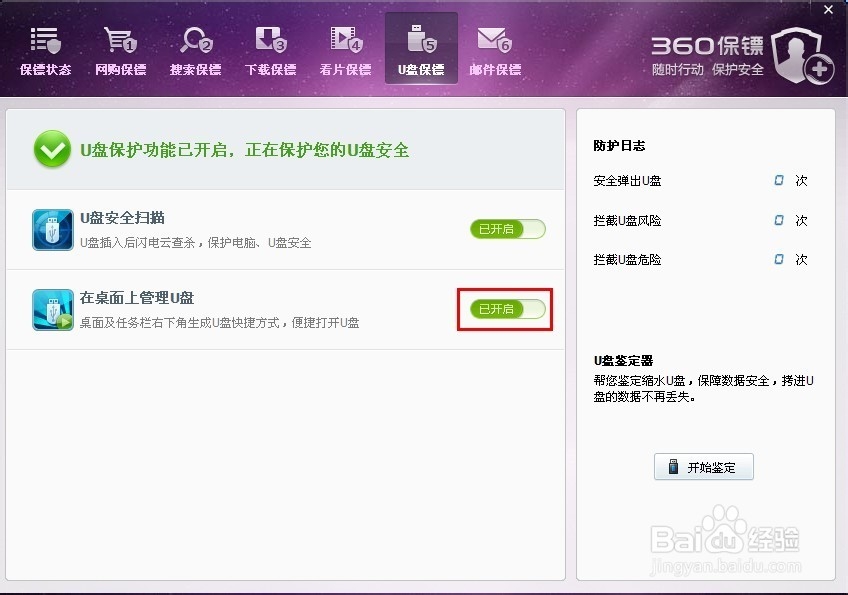Viewport: 848px width, 595px height.
Task: Toggle the 在桌面上管理U盘 switch
Action: (x=508, y=309)
